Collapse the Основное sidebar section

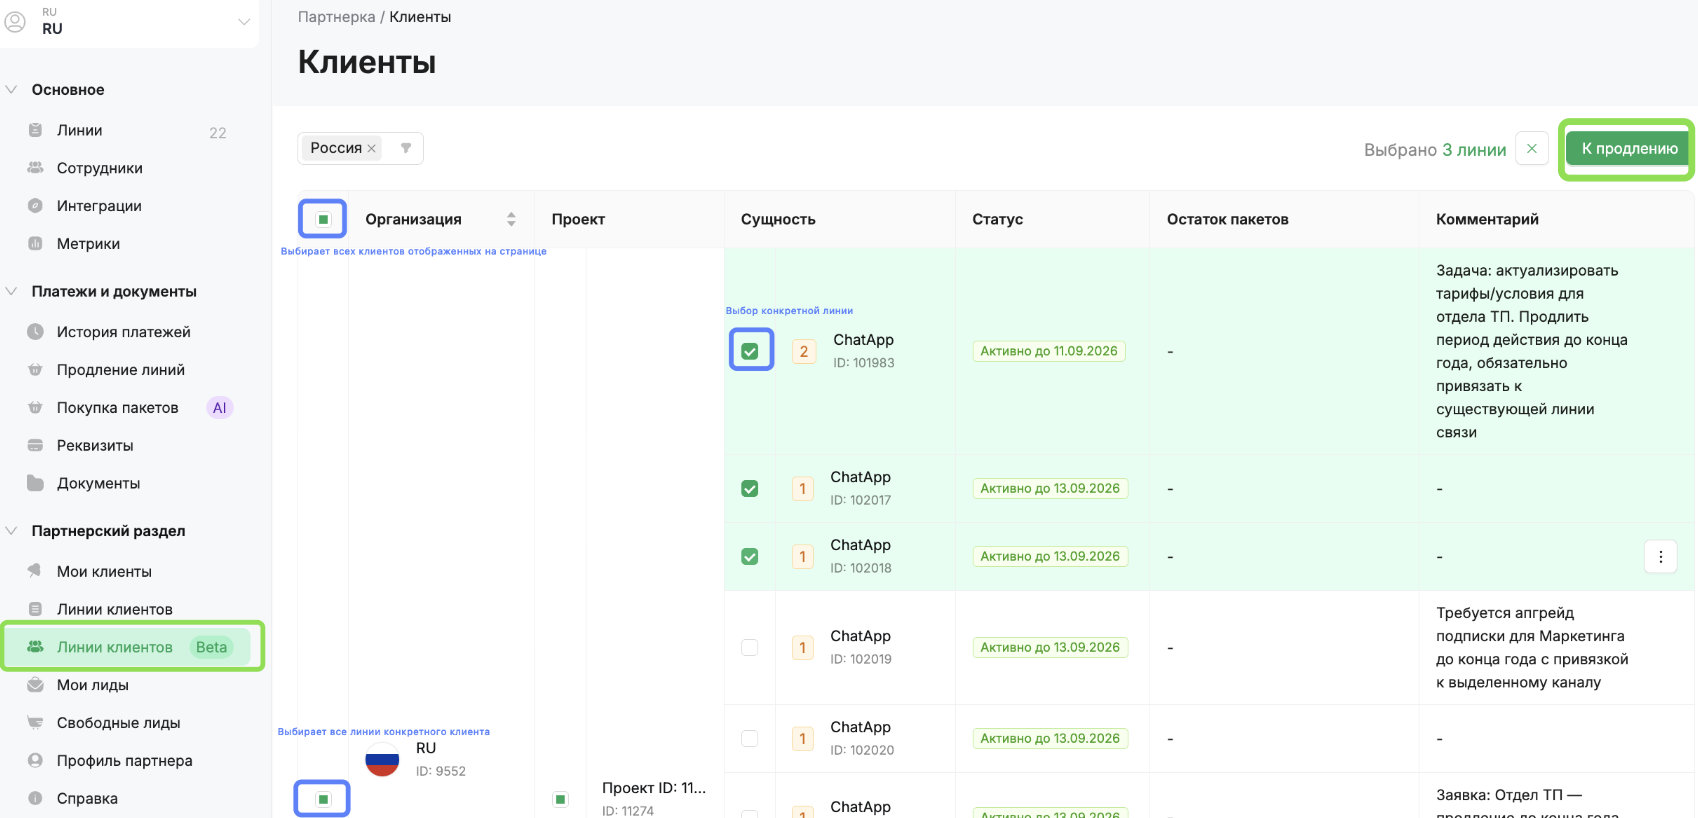coord(12,90)
